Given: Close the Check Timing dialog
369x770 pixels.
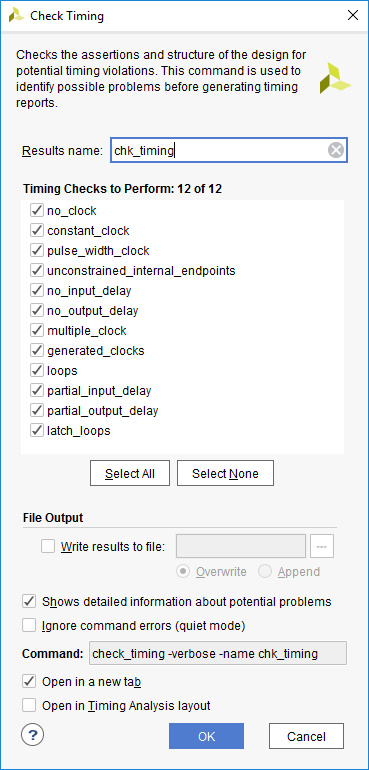Looking at the screenshot, I should pos(352,15).
